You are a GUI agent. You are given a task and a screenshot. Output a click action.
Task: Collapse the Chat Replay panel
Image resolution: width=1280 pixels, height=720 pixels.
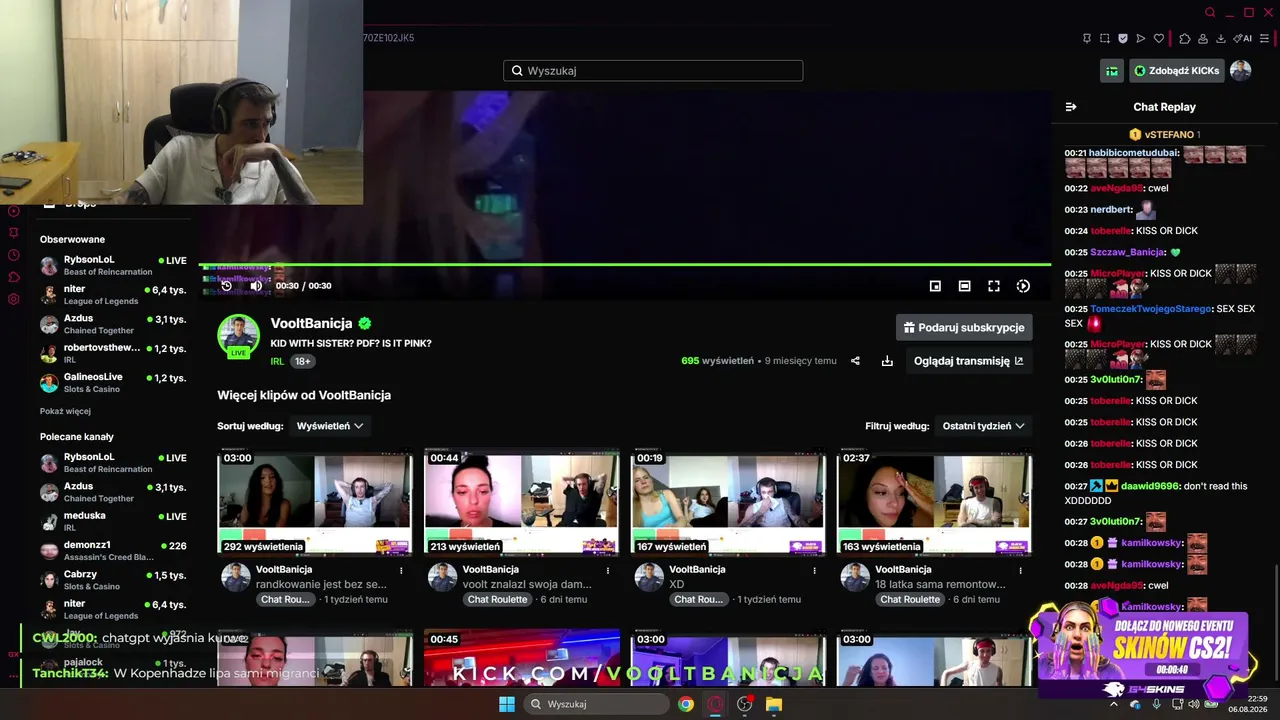(1071, 107)
